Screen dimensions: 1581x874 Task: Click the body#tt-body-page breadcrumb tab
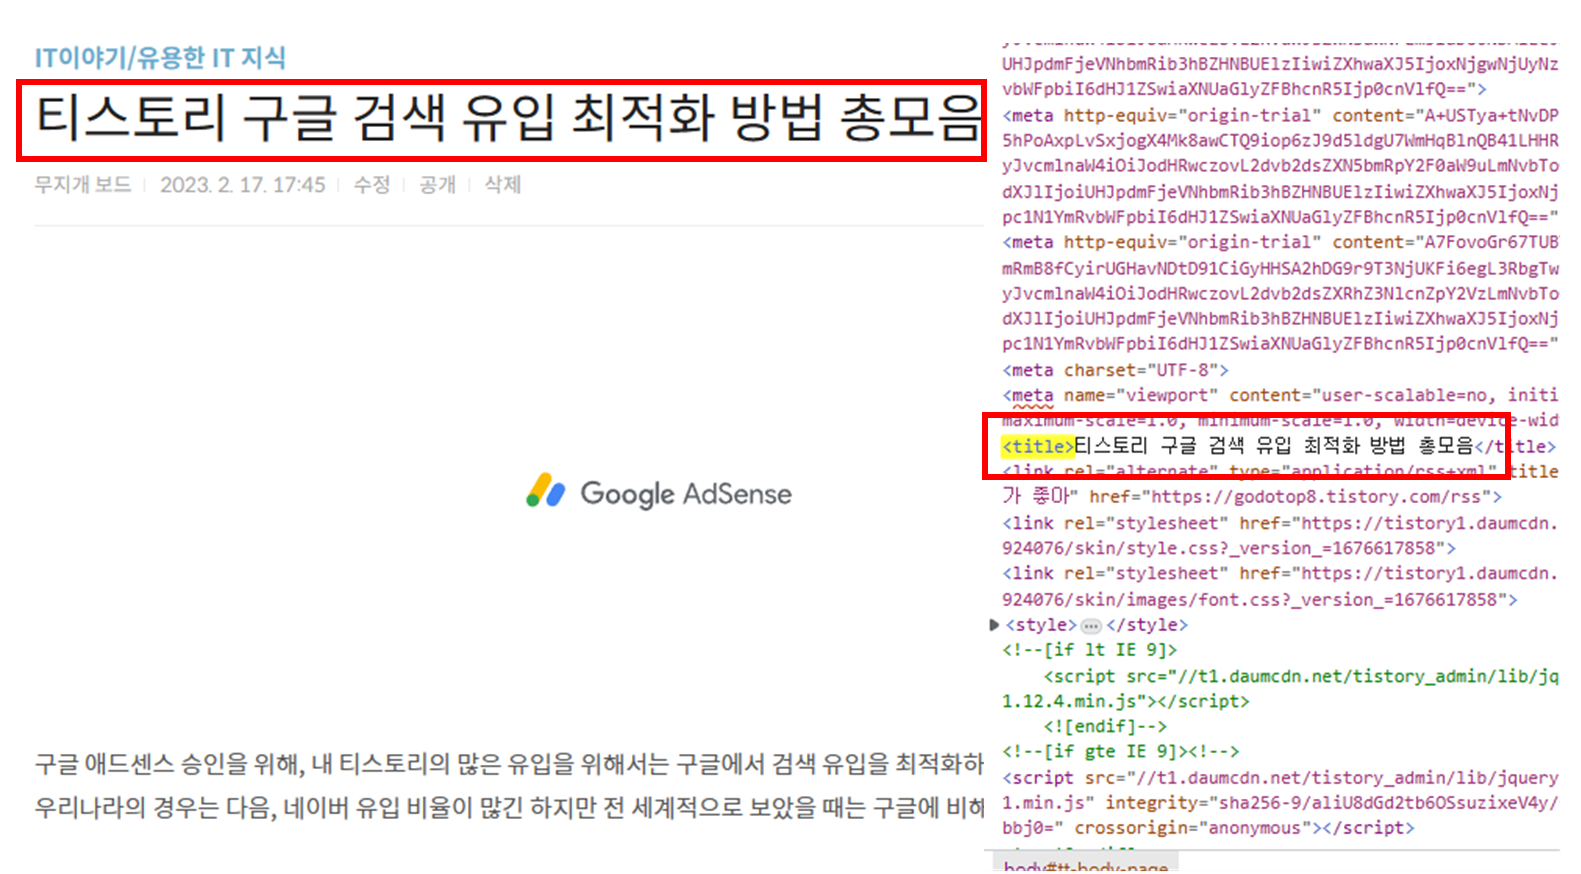[1085, 866]
